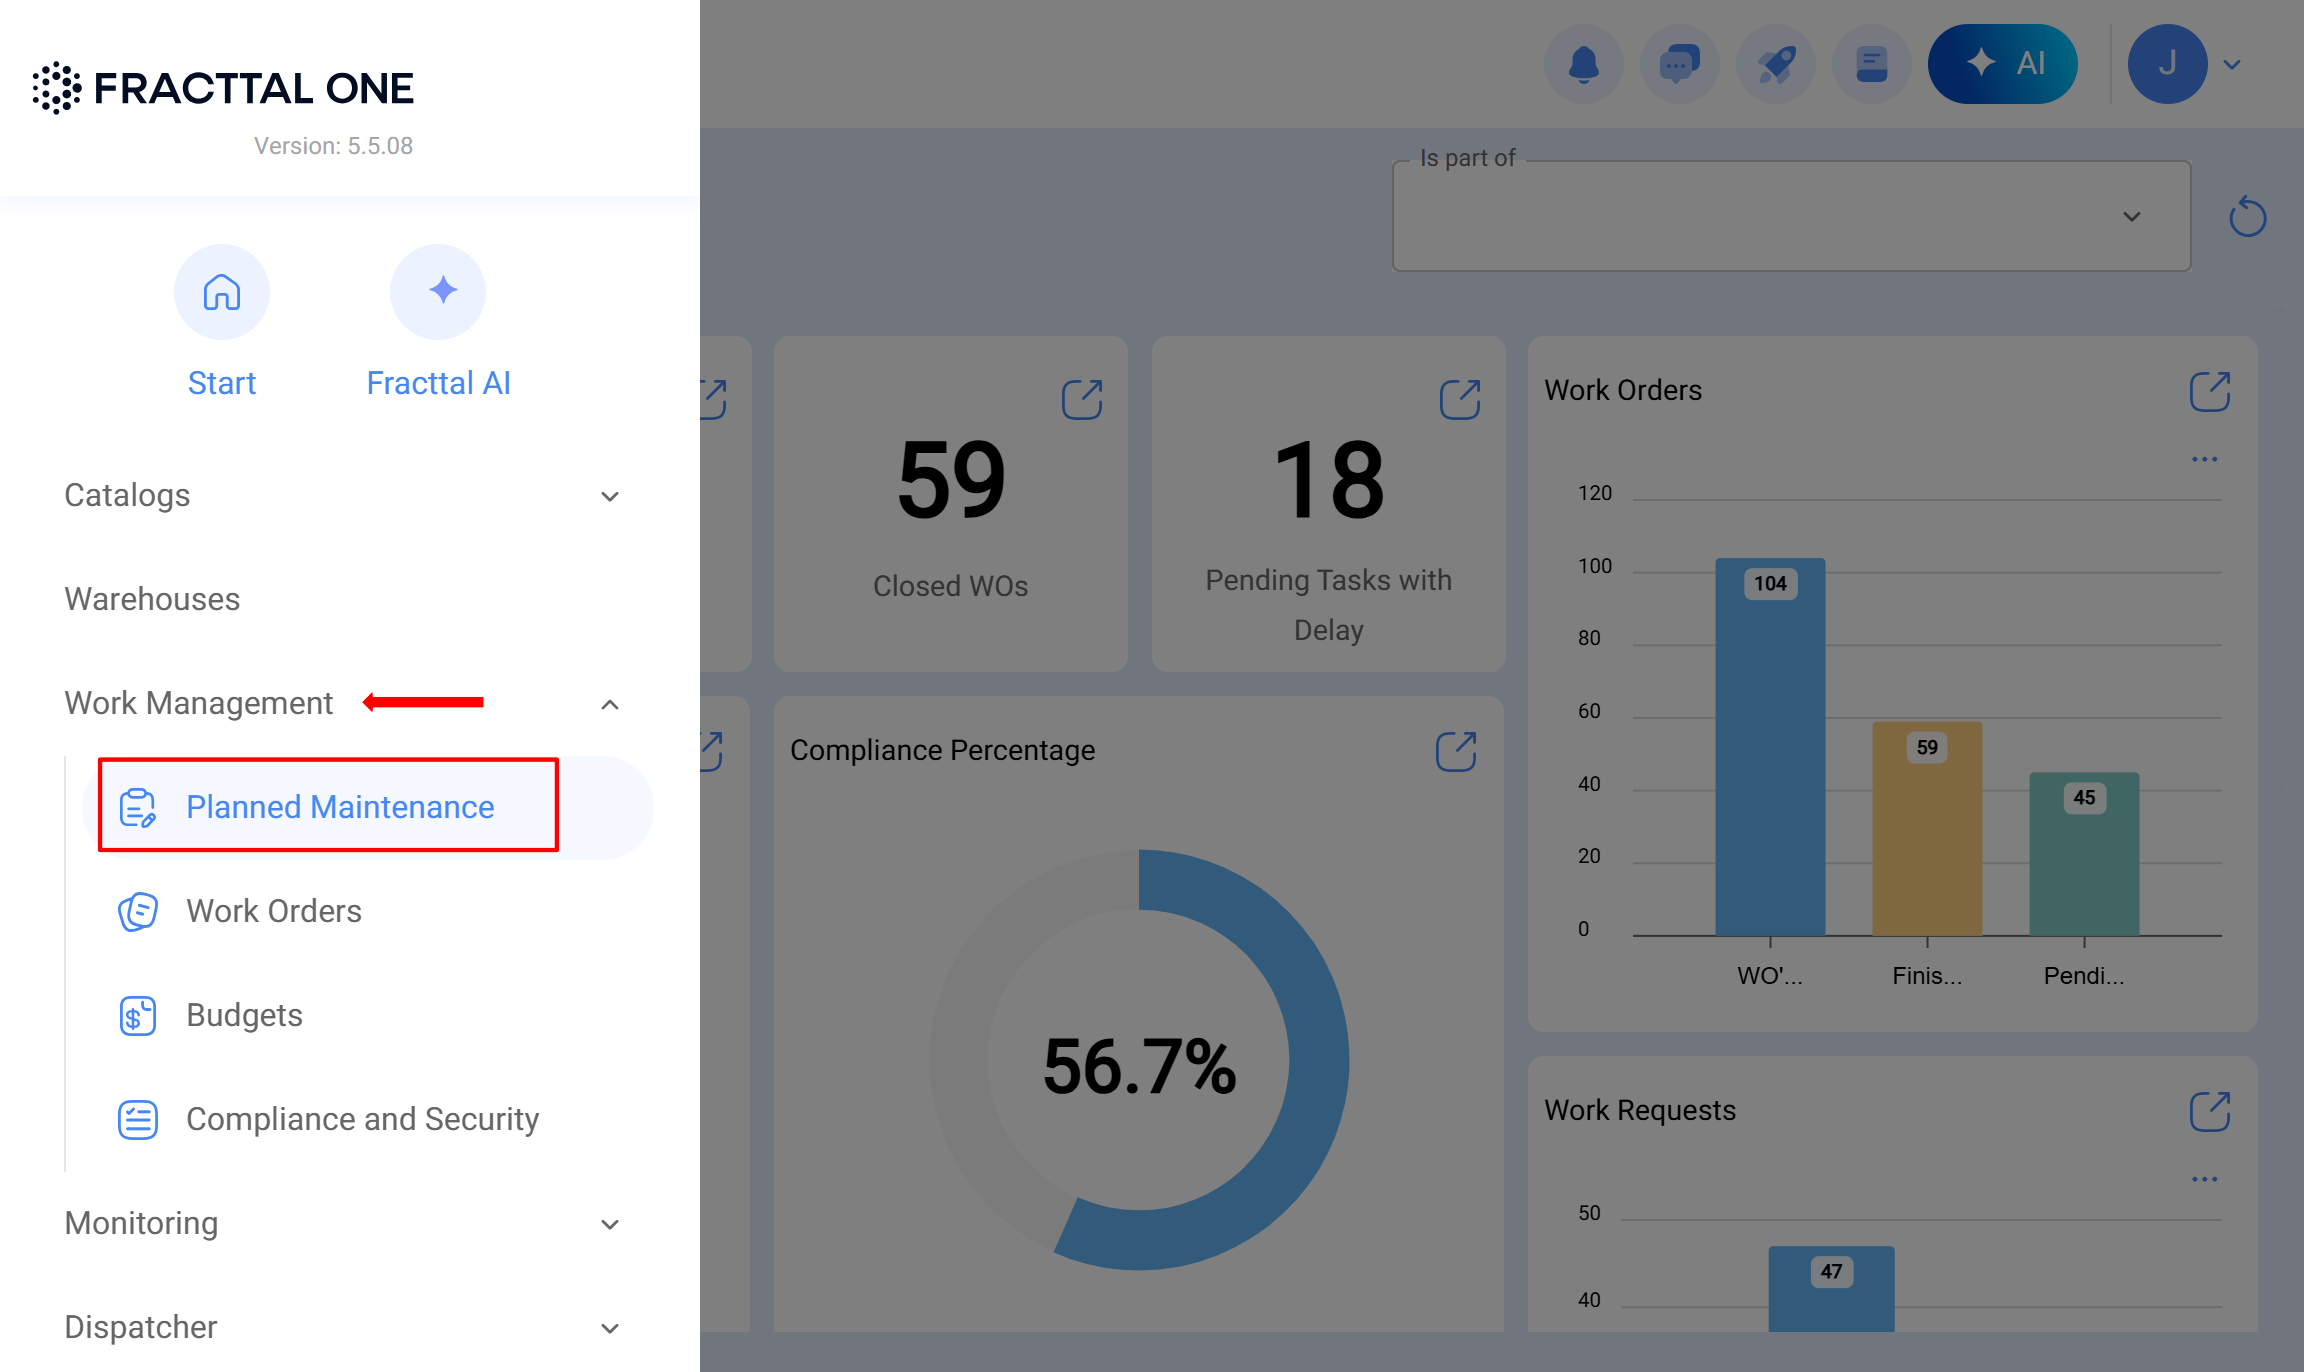Open the documentation book icon
Viewport: 2304px width, 1372px height.
click(x=1872, y=64)
